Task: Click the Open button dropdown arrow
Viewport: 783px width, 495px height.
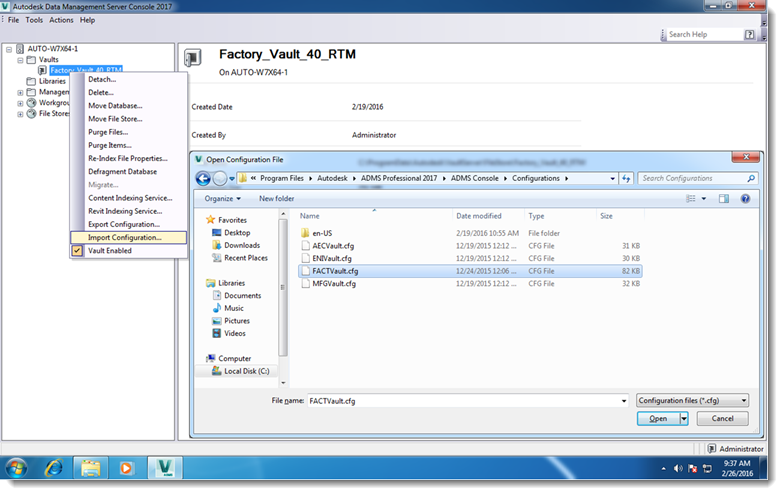Action: (x=684, y=419)
